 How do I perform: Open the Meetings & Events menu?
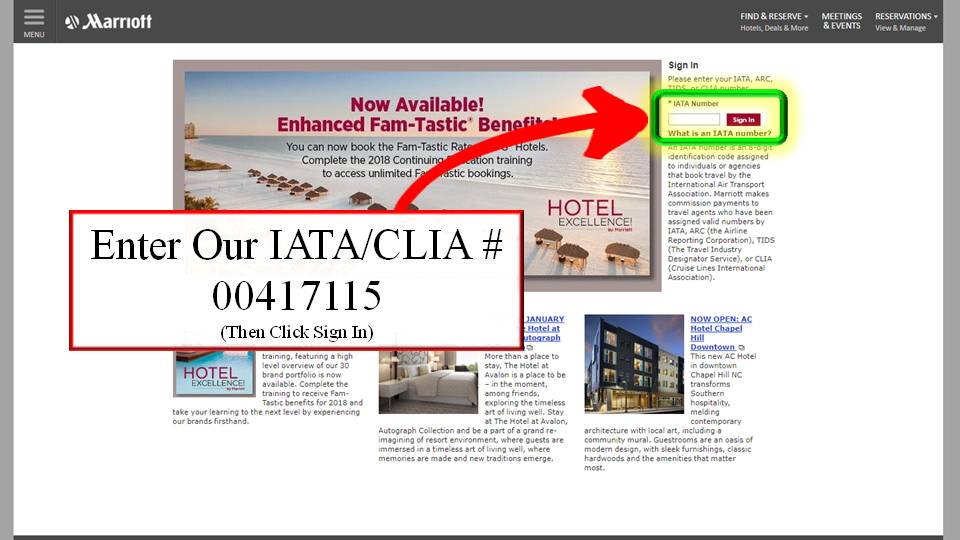(841, 21)
